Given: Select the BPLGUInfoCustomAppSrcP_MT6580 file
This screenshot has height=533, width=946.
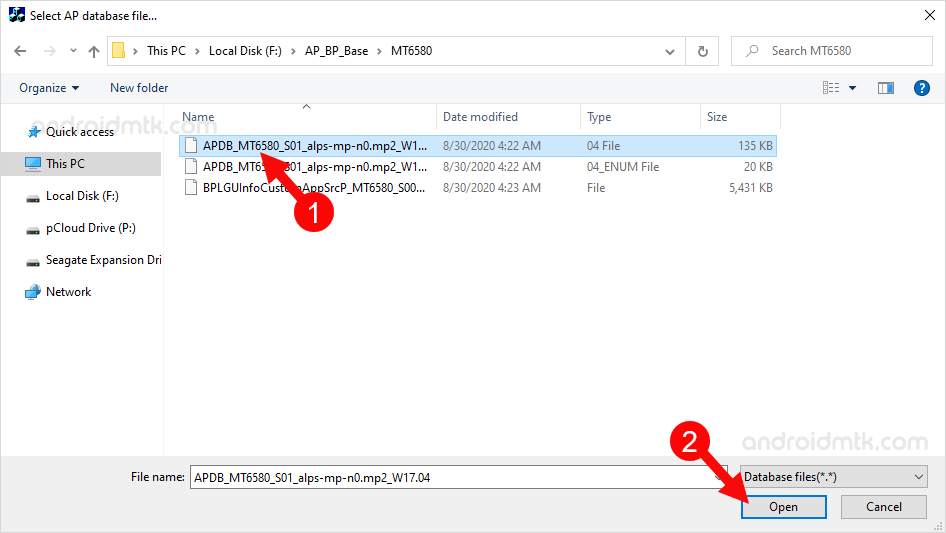Looking at the screenshot, I should (477, 188).
